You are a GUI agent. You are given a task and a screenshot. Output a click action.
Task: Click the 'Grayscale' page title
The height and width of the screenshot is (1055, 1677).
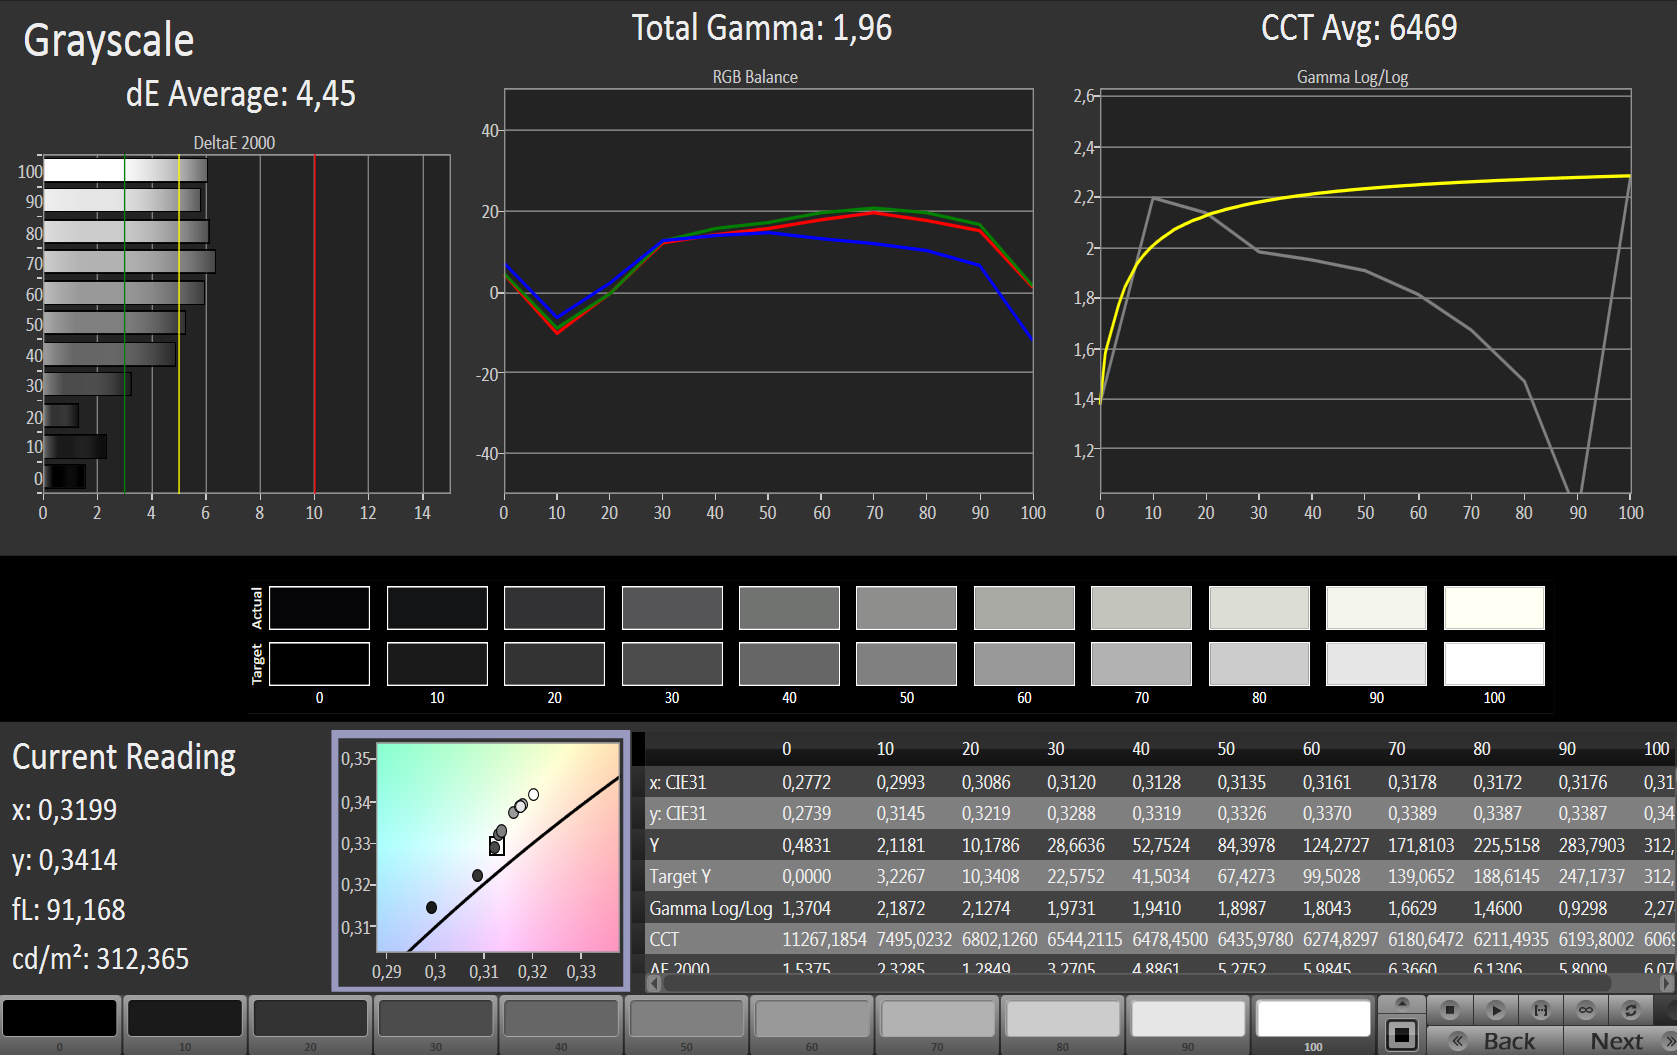click(x=108, y=42)
